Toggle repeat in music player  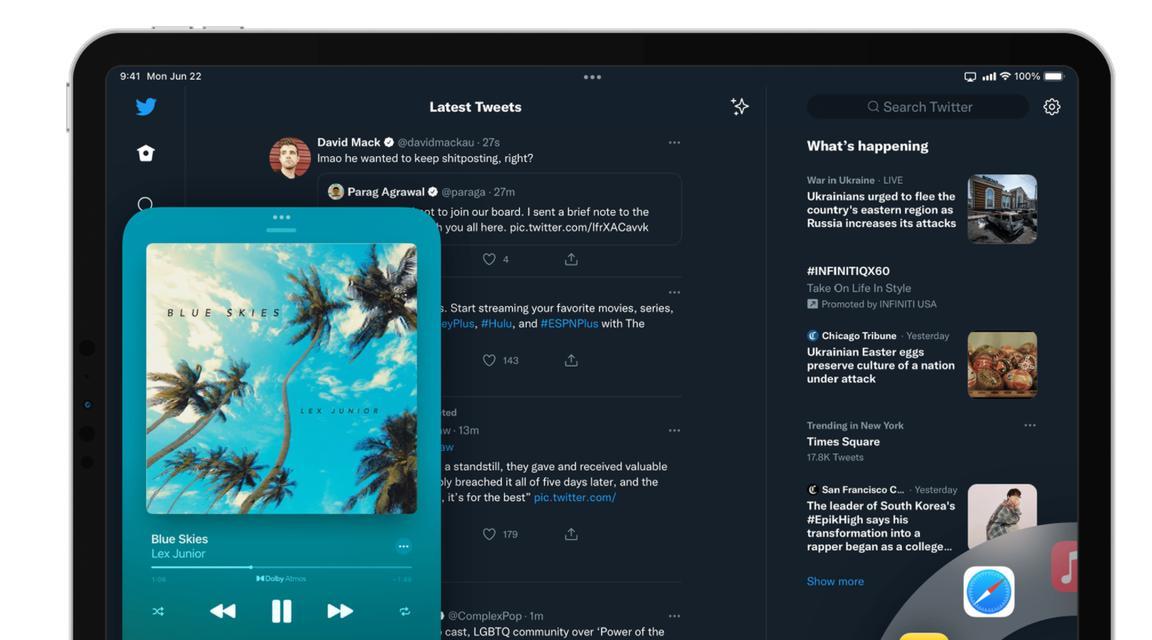point(405,611)
